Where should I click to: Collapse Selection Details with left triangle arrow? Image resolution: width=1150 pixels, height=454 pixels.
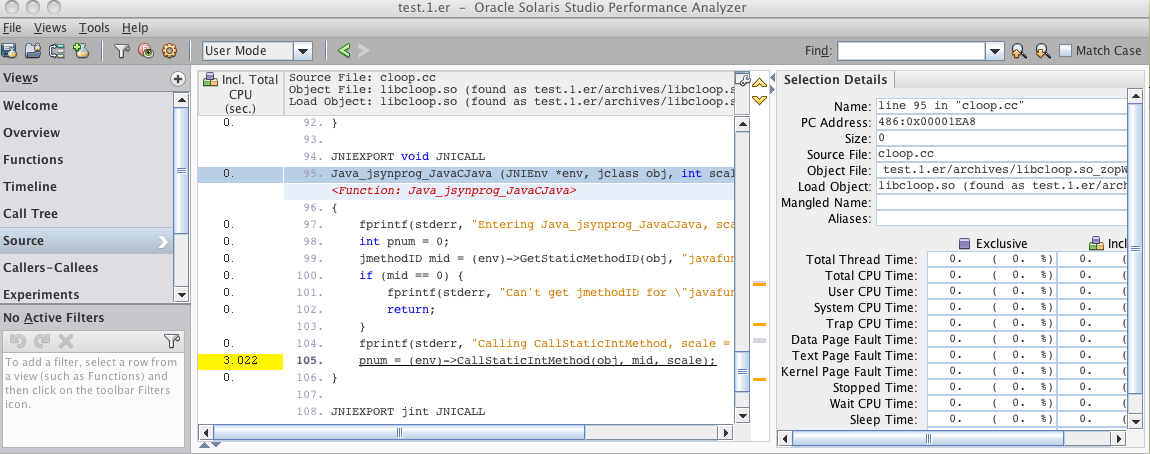tap(772, 76)
